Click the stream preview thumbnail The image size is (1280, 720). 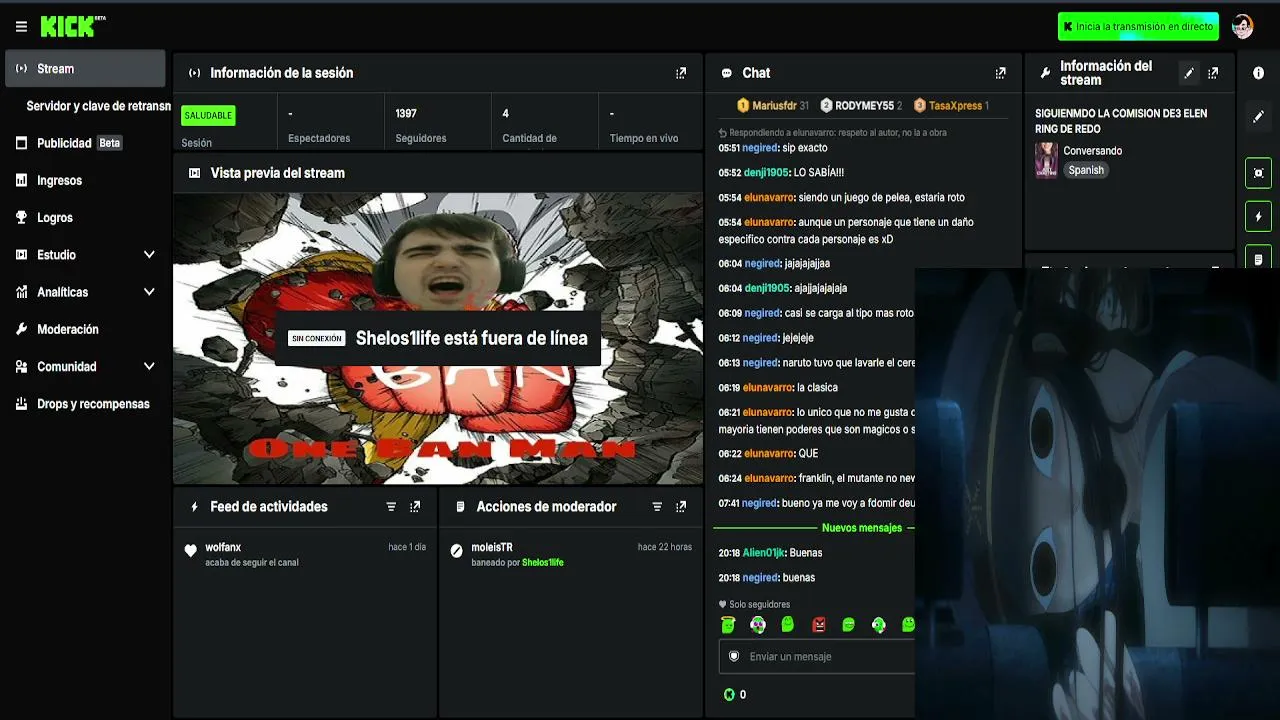(x=438, y=339)
